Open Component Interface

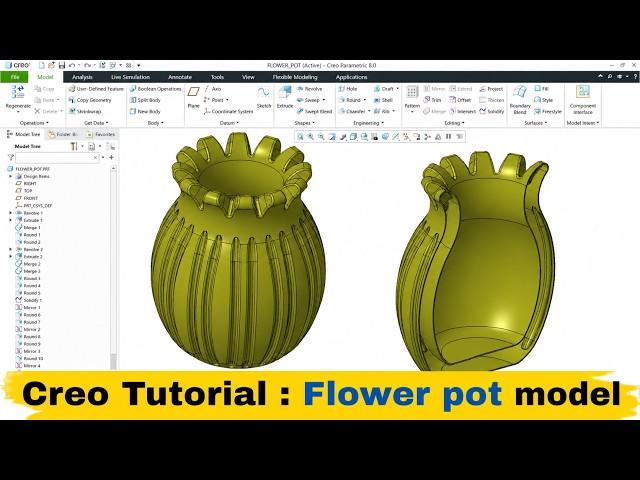tap(583, 100)
